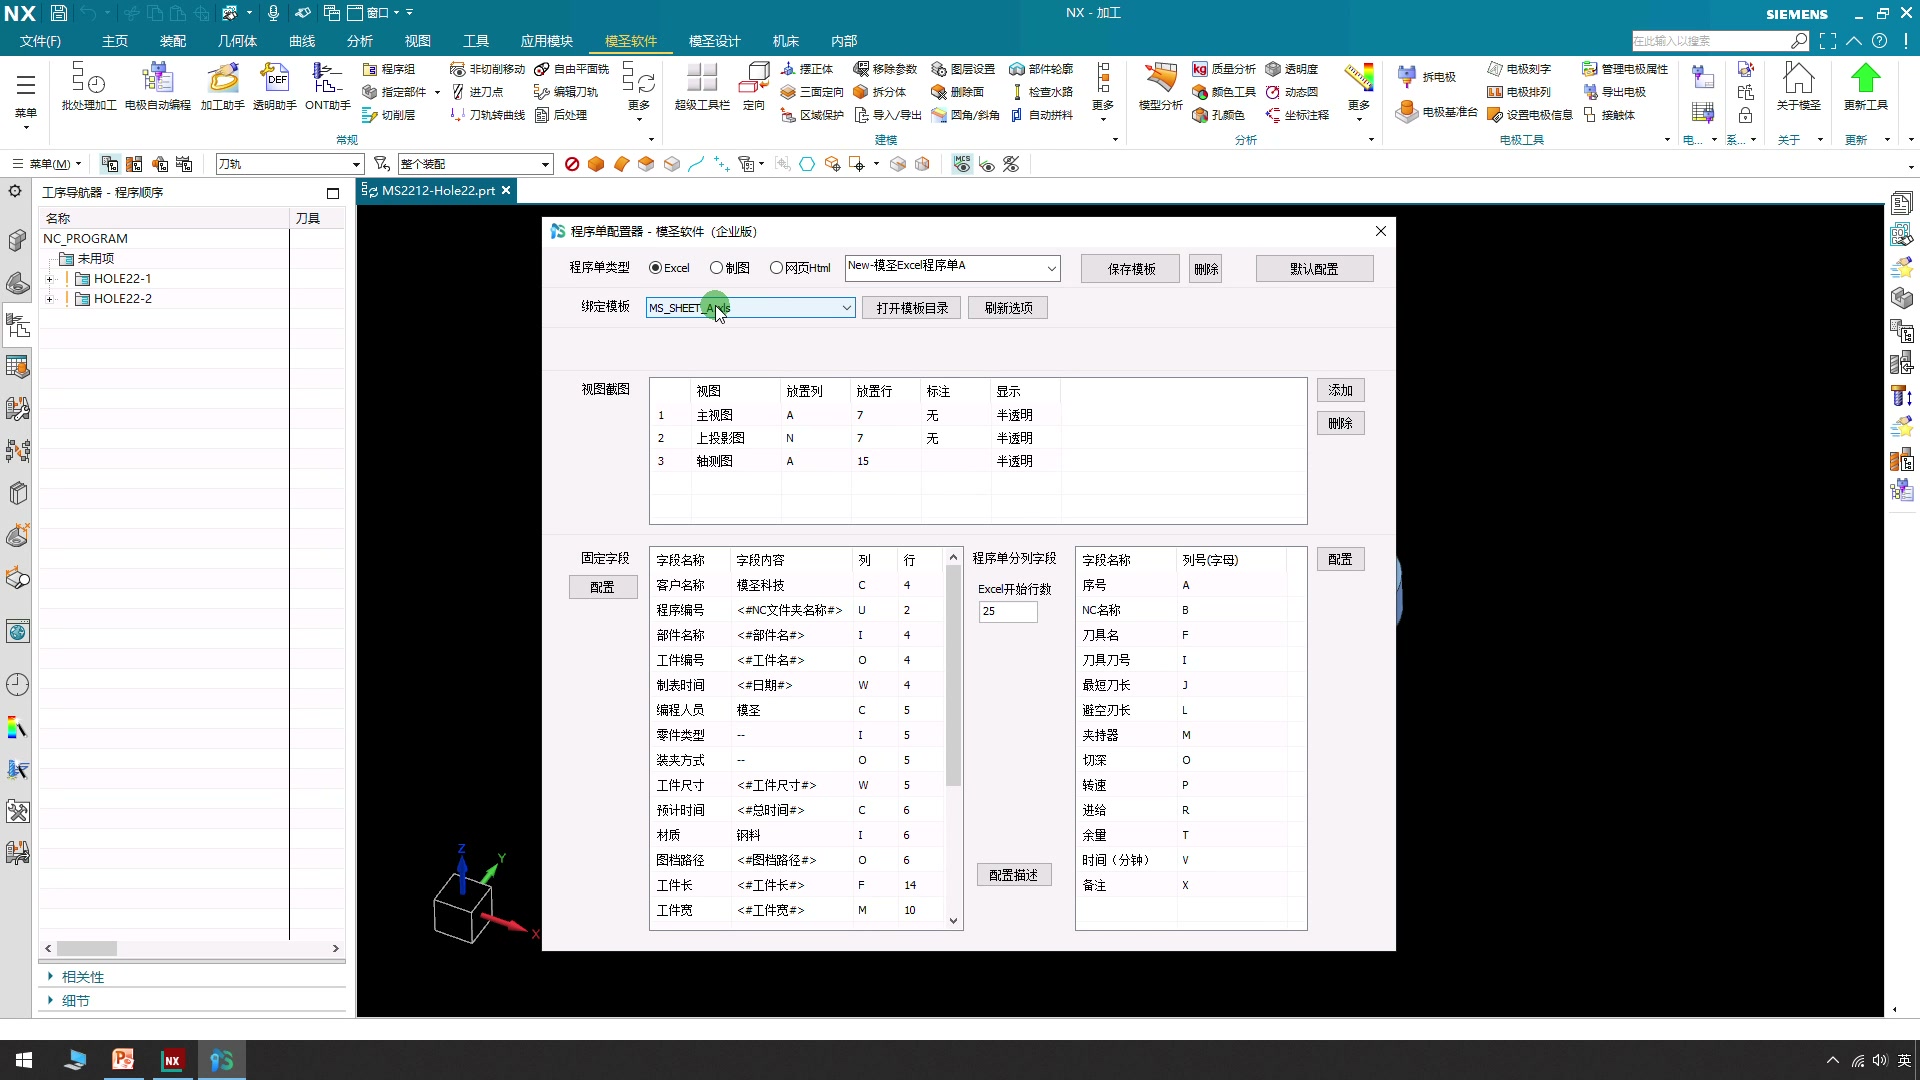Switch to the 模圣设计 ribbon tab

pyautogui.click(x=714, y=41)
